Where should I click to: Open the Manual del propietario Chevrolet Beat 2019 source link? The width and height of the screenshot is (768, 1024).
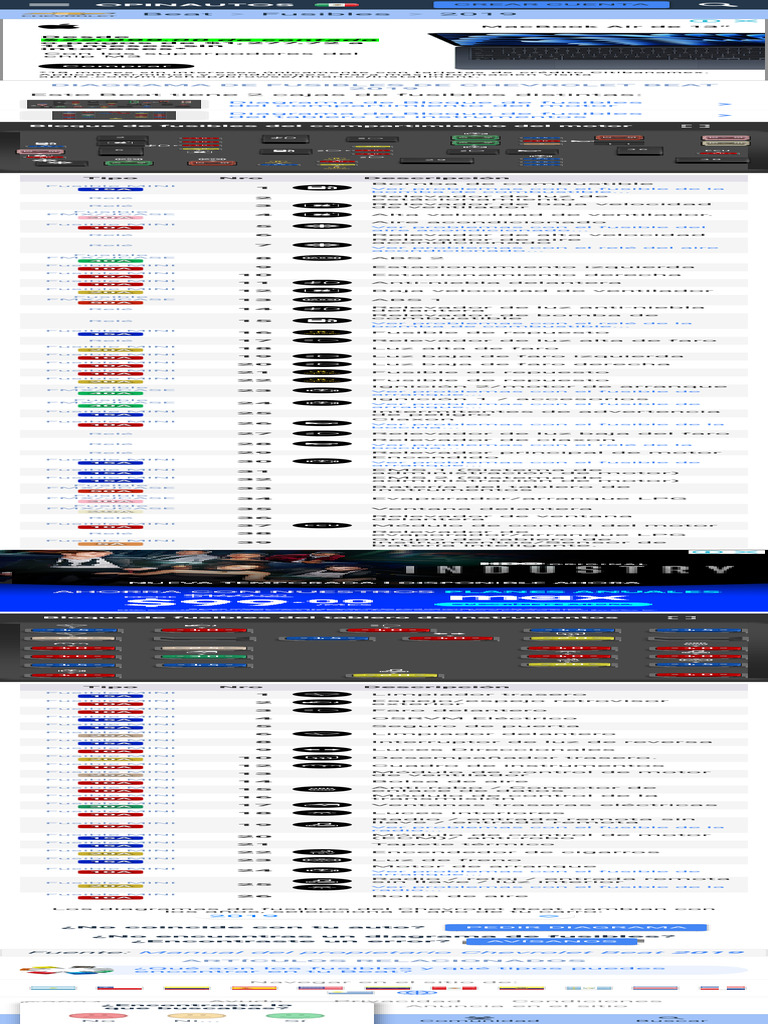point(440,953)
